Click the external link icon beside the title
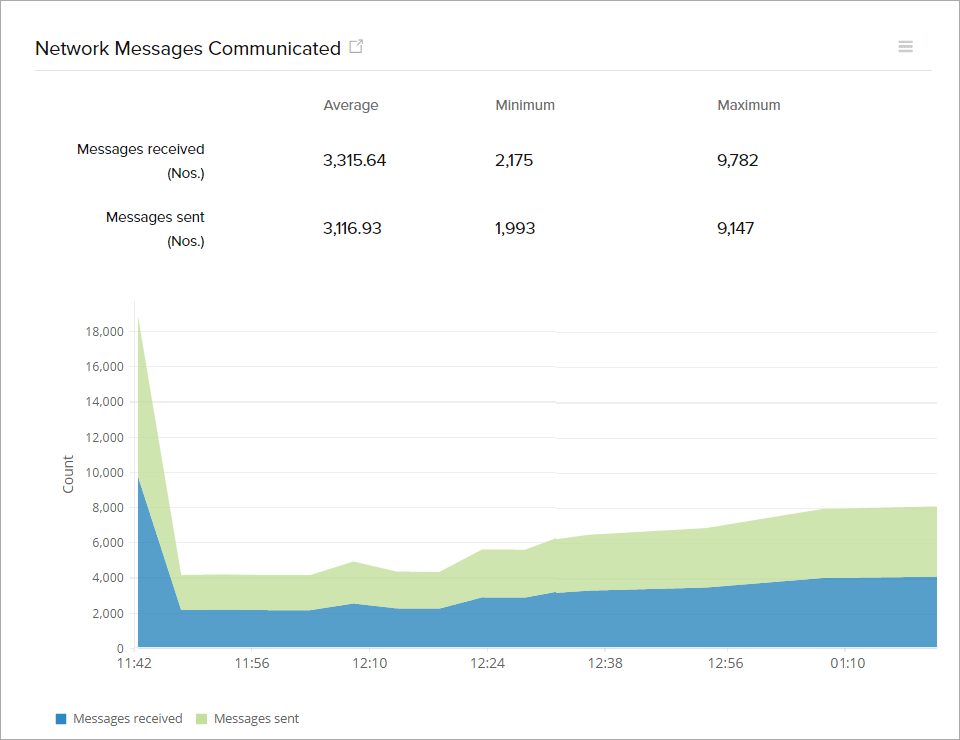The height and width of the screenshot is (740, 960). coord(357,46)
